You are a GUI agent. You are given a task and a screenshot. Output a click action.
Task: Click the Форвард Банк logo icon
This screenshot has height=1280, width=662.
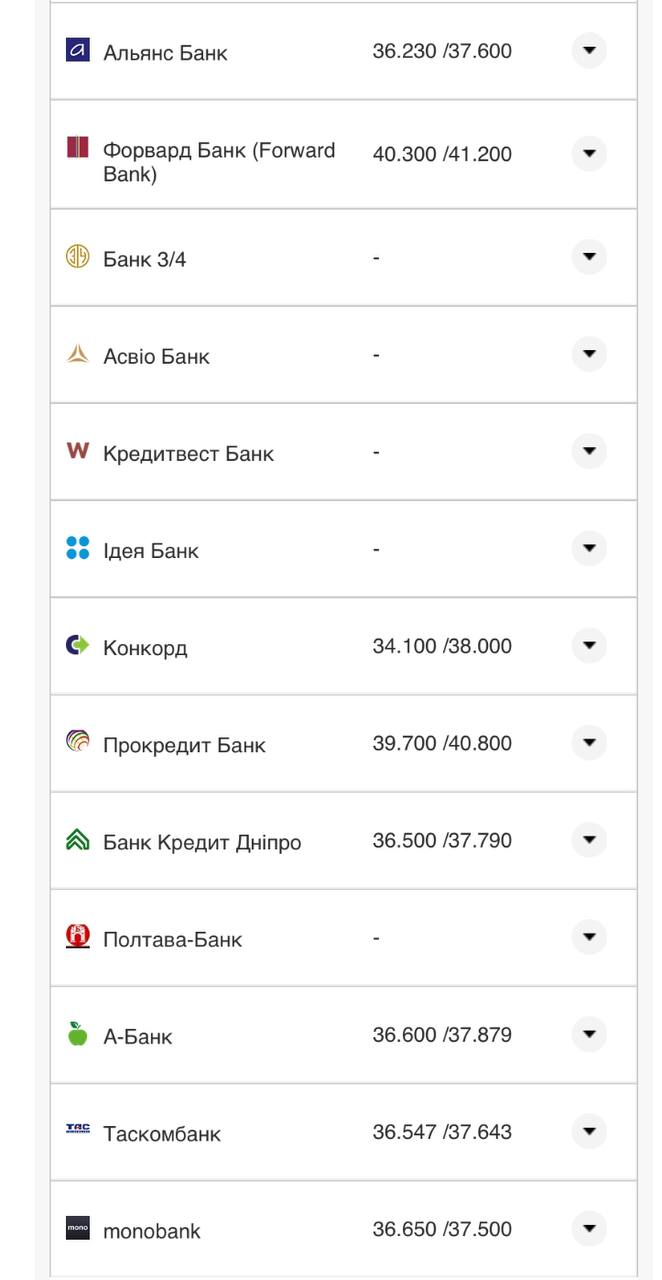coord(78,148)
